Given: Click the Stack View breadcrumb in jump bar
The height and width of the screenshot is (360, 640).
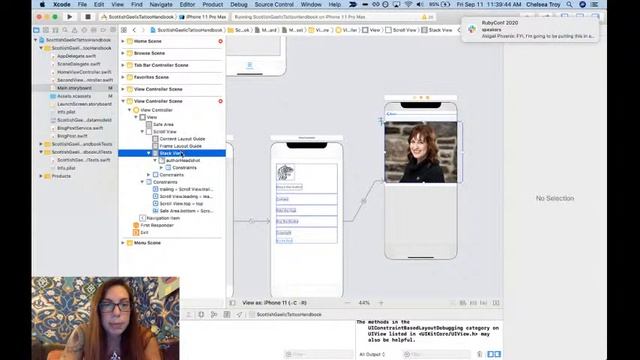Looking at the screenshot, I should coord(436,30).
